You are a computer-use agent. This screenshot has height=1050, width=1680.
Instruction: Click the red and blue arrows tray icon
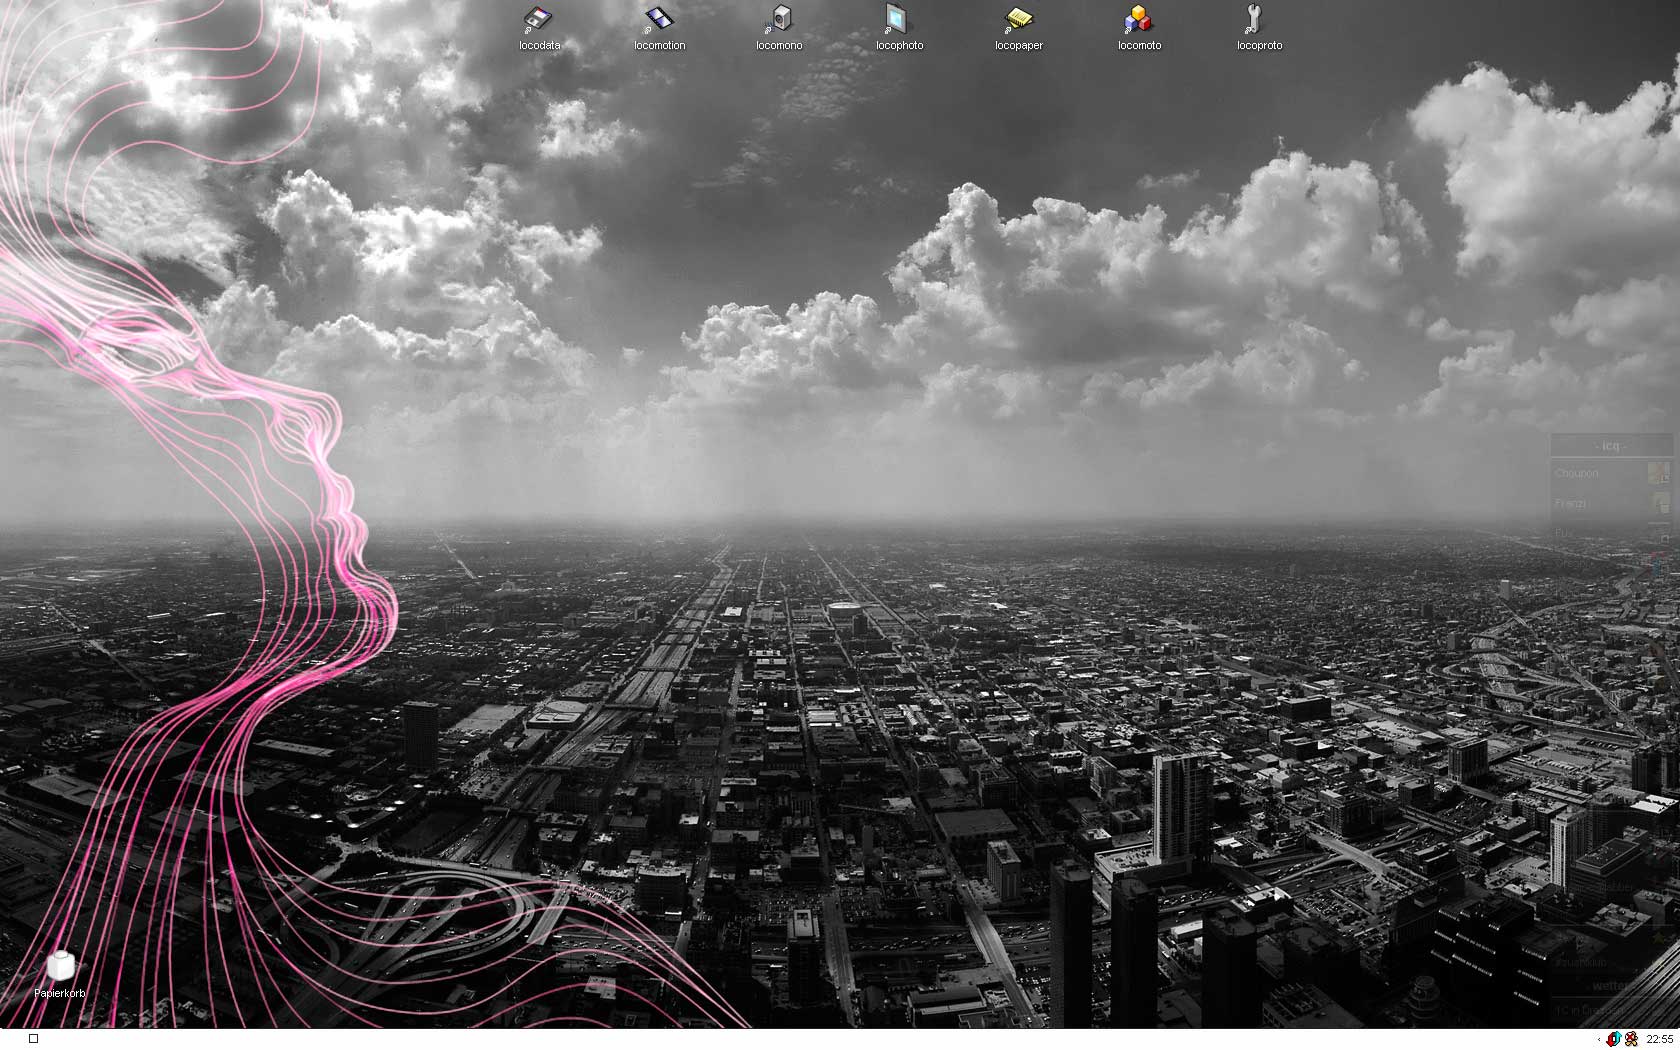[x=1614, y=1039]
